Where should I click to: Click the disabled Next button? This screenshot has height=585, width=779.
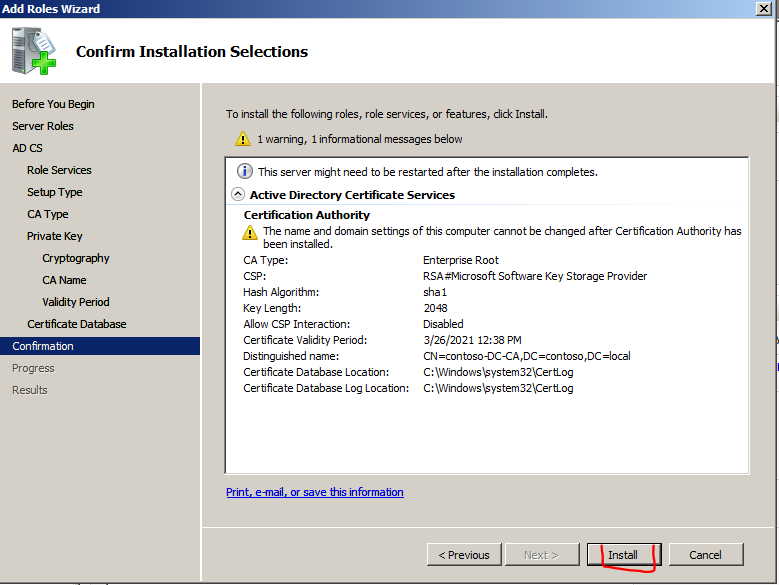542,554
